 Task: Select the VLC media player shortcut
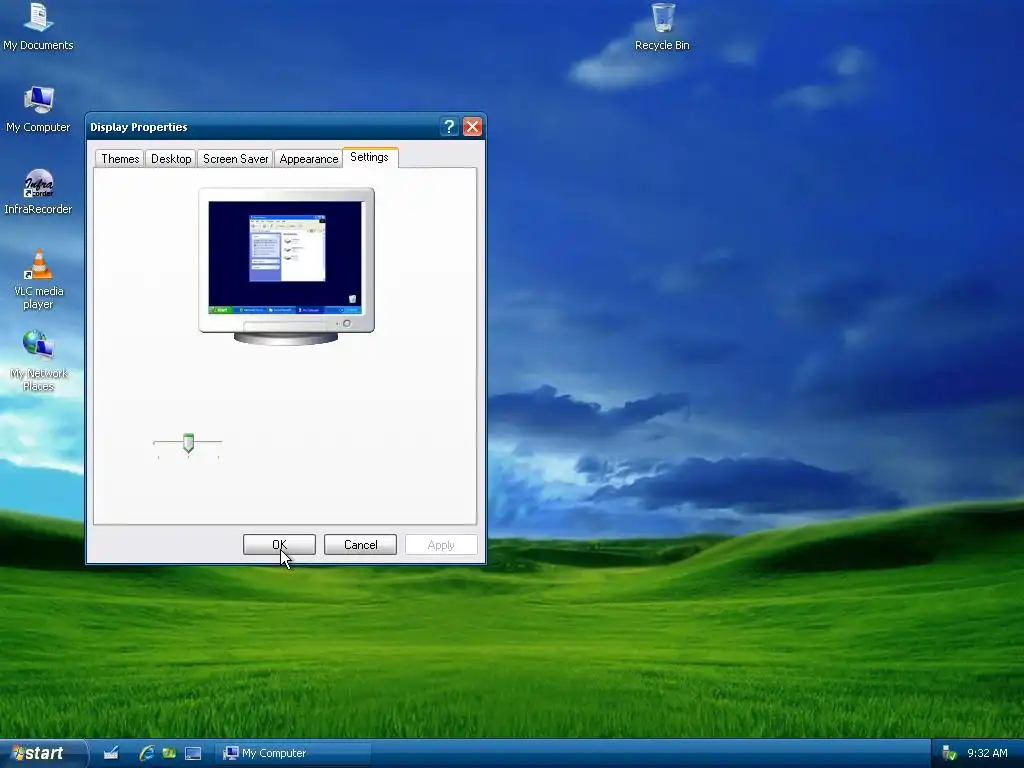(38, 280)
